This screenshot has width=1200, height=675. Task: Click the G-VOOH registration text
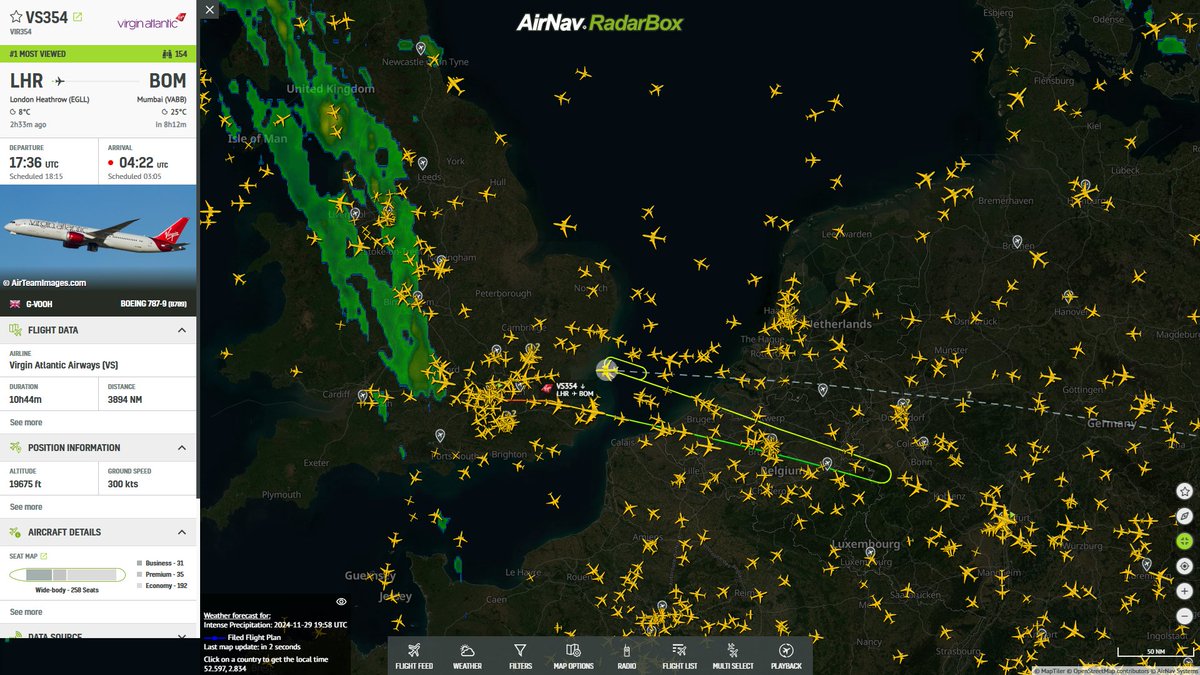pyautogui.click(x=38, y=304)
